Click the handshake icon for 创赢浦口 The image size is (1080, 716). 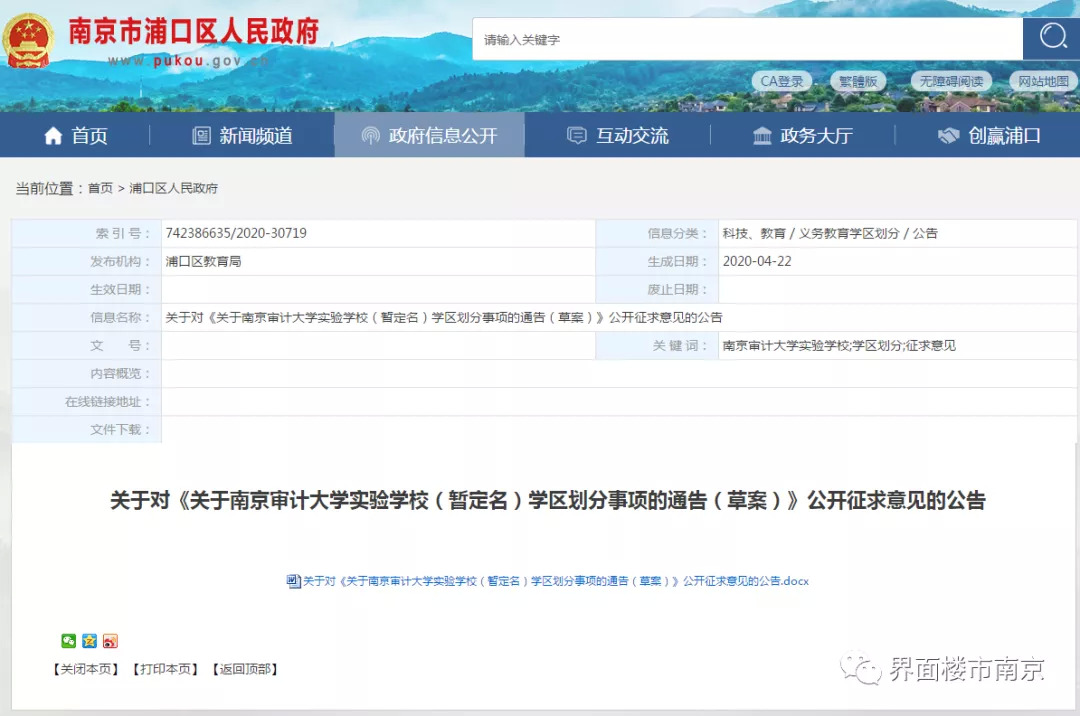click(948, 136)
